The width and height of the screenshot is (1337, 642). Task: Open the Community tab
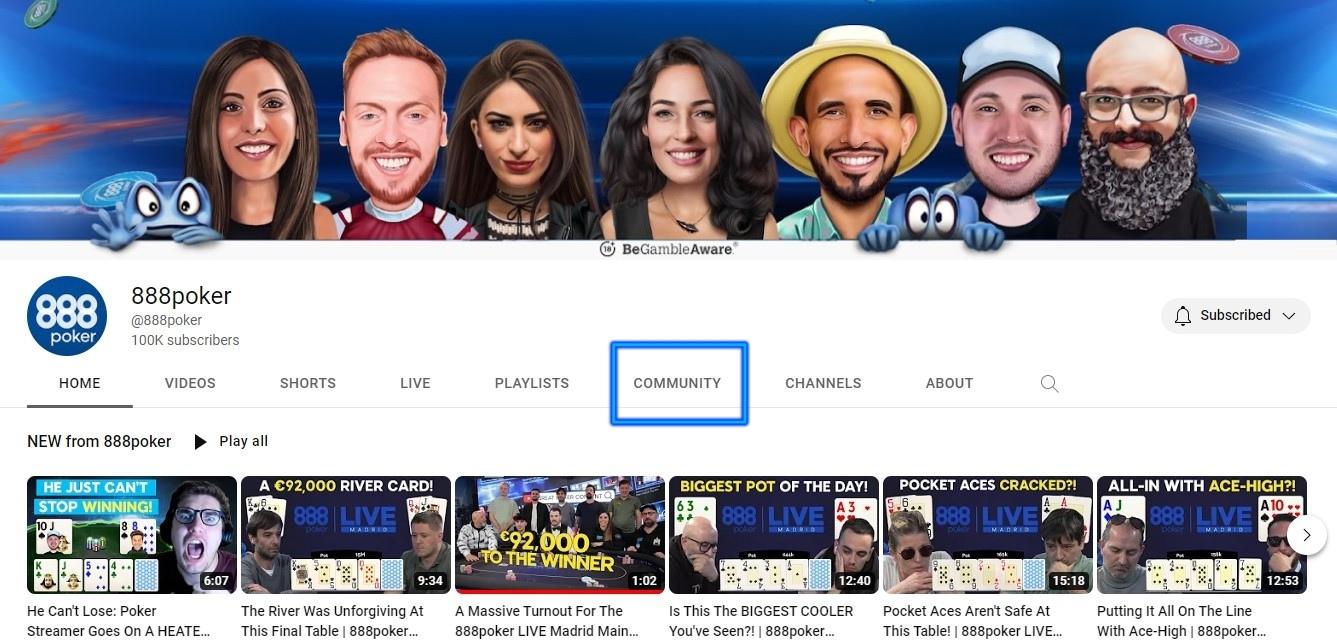(677, 383)
